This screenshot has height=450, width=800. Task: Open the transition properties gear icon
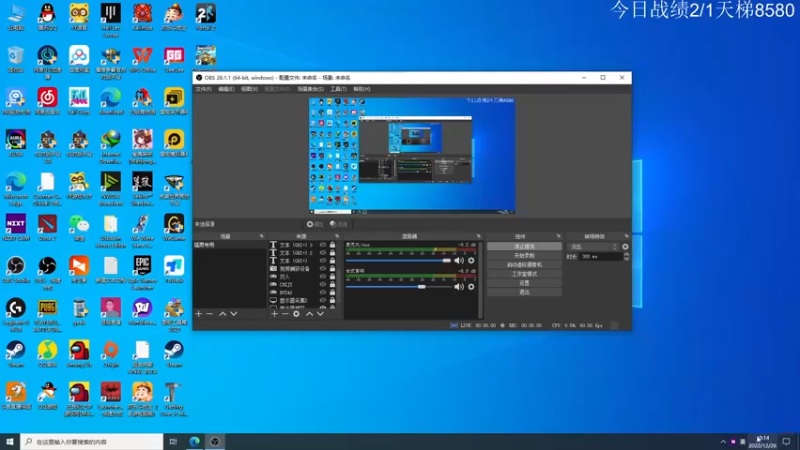626,246
